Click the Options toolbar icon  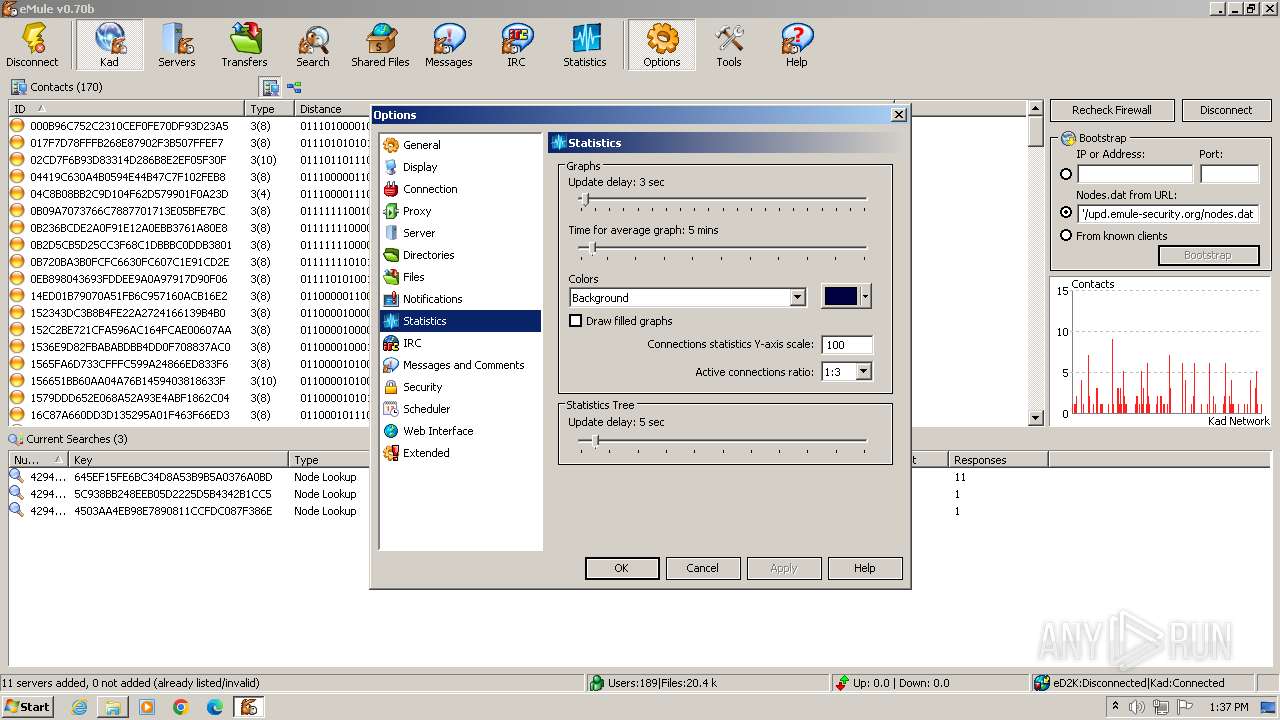tap(661, 45)
